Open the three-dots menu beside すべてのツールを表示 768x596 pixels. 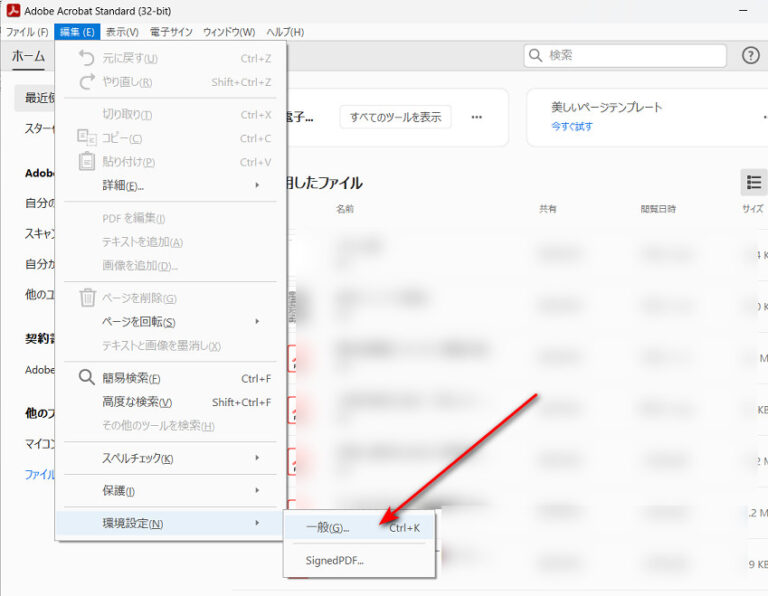point(477,117)
